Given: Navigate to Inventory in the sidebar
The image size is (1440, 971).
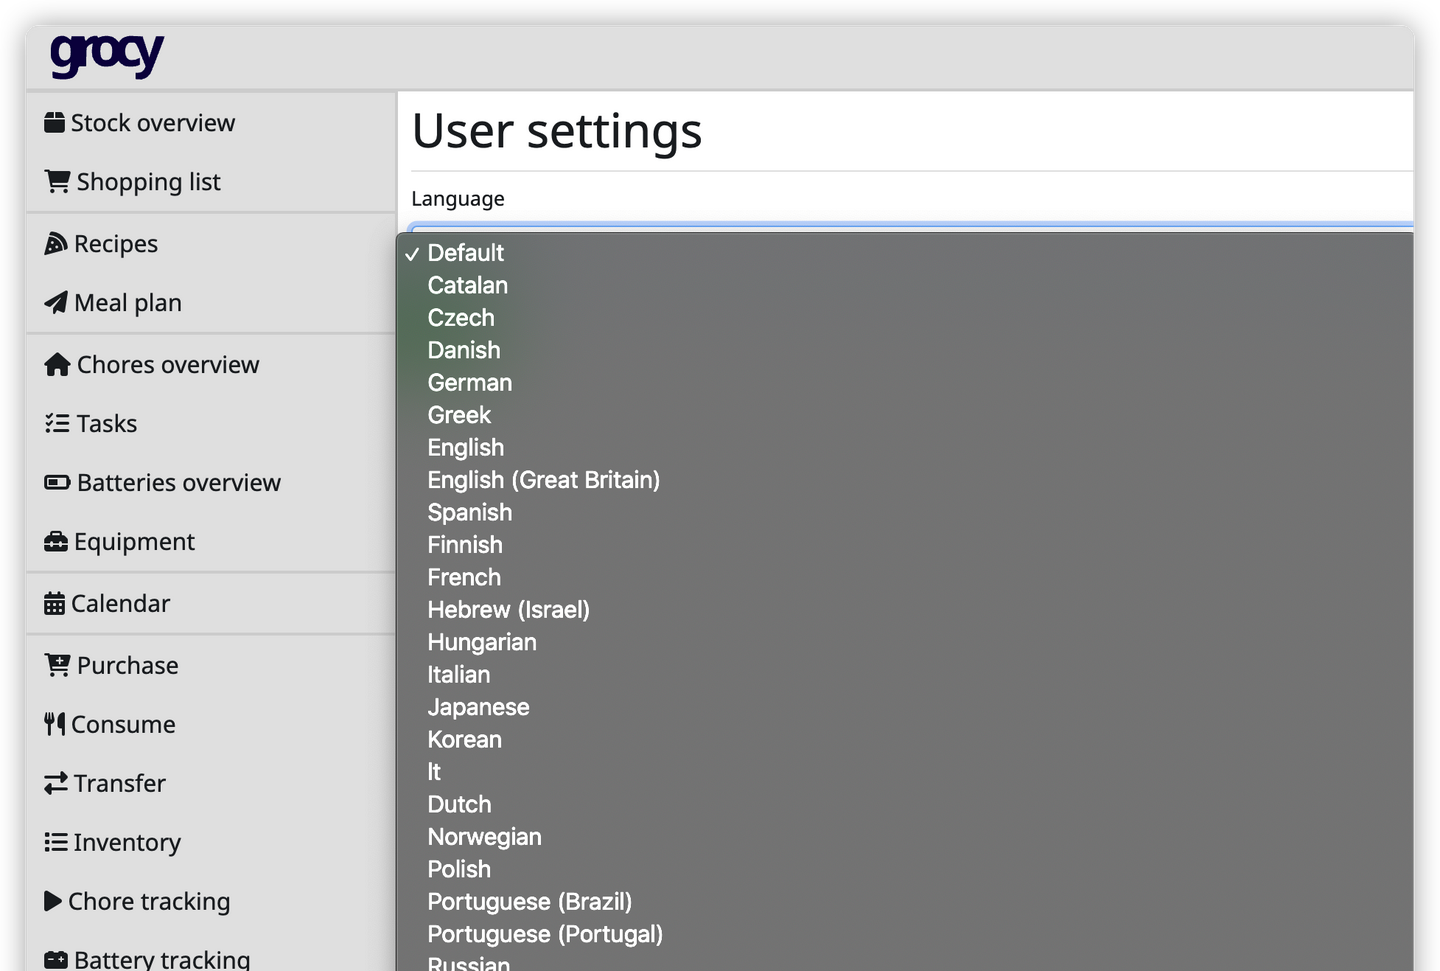Looking at the screenshot, I should 127,843.
